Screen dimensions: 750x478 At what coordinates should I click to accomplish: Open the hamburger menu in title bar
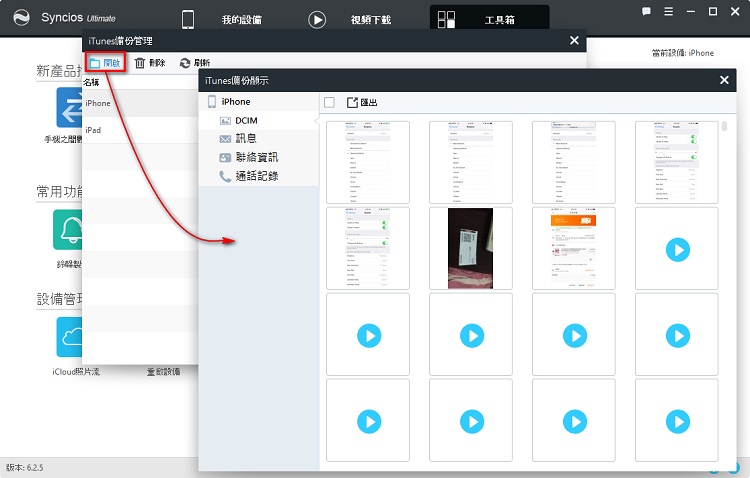point(669,11)
